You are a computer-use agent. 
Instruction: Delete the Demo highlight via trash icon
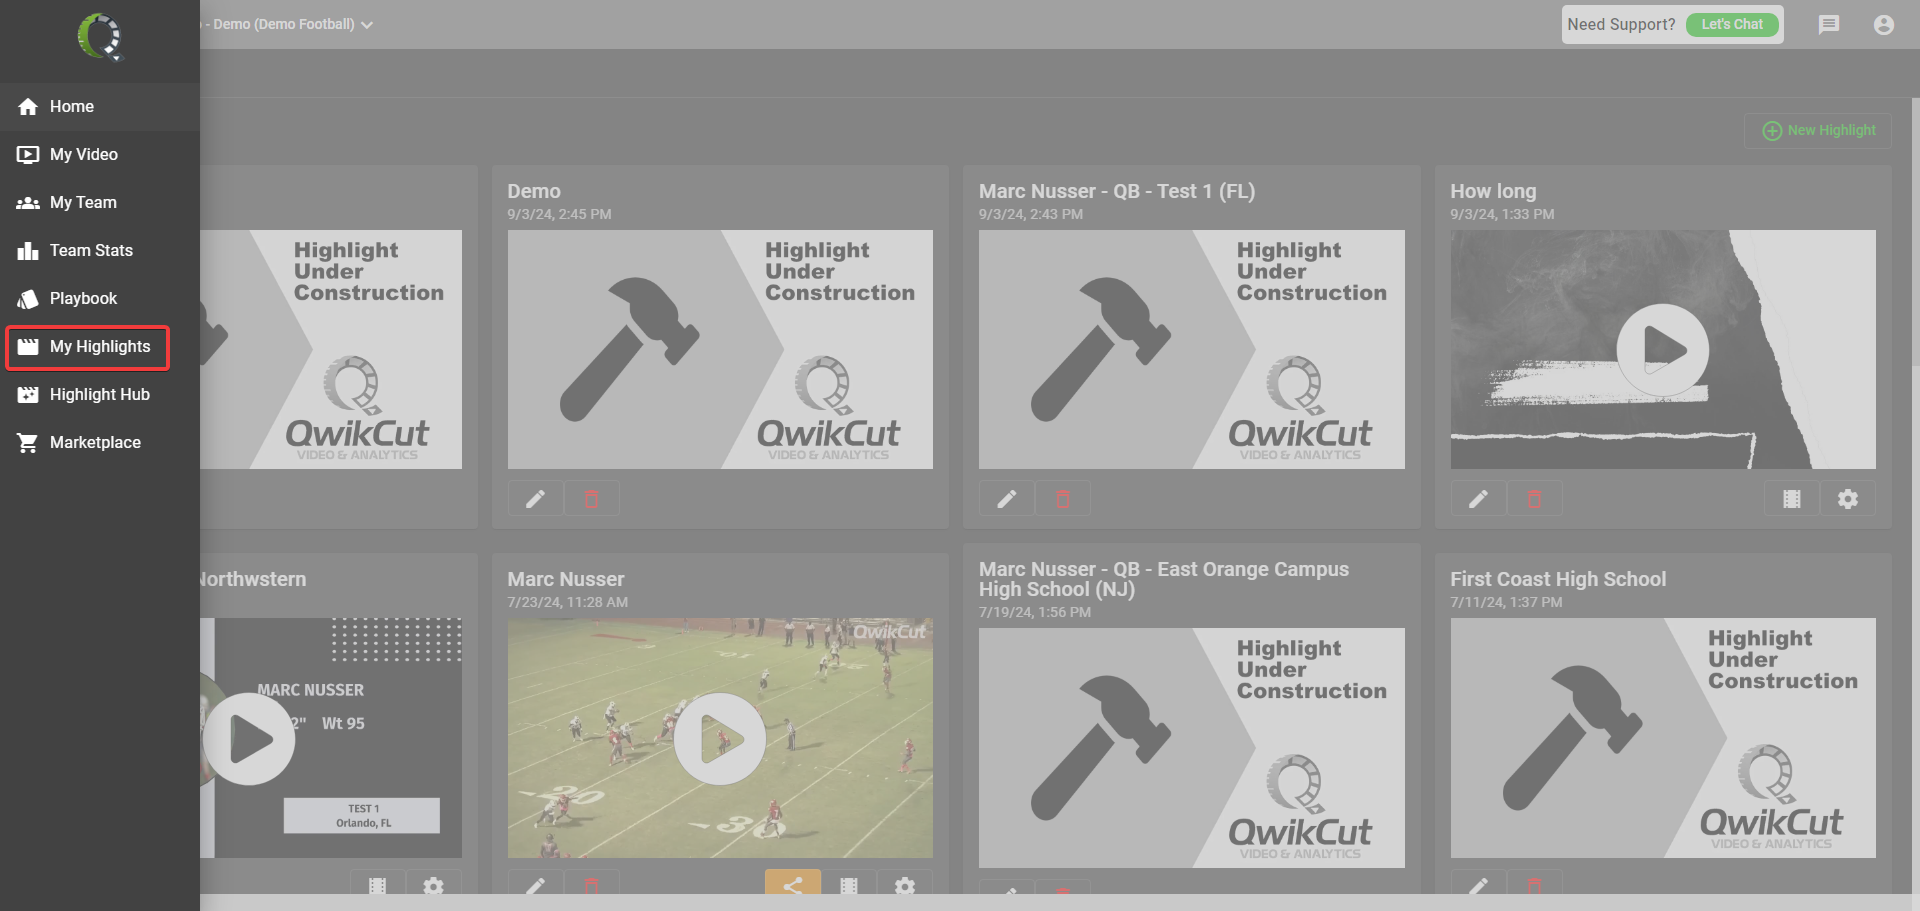[x=592, y=498]
